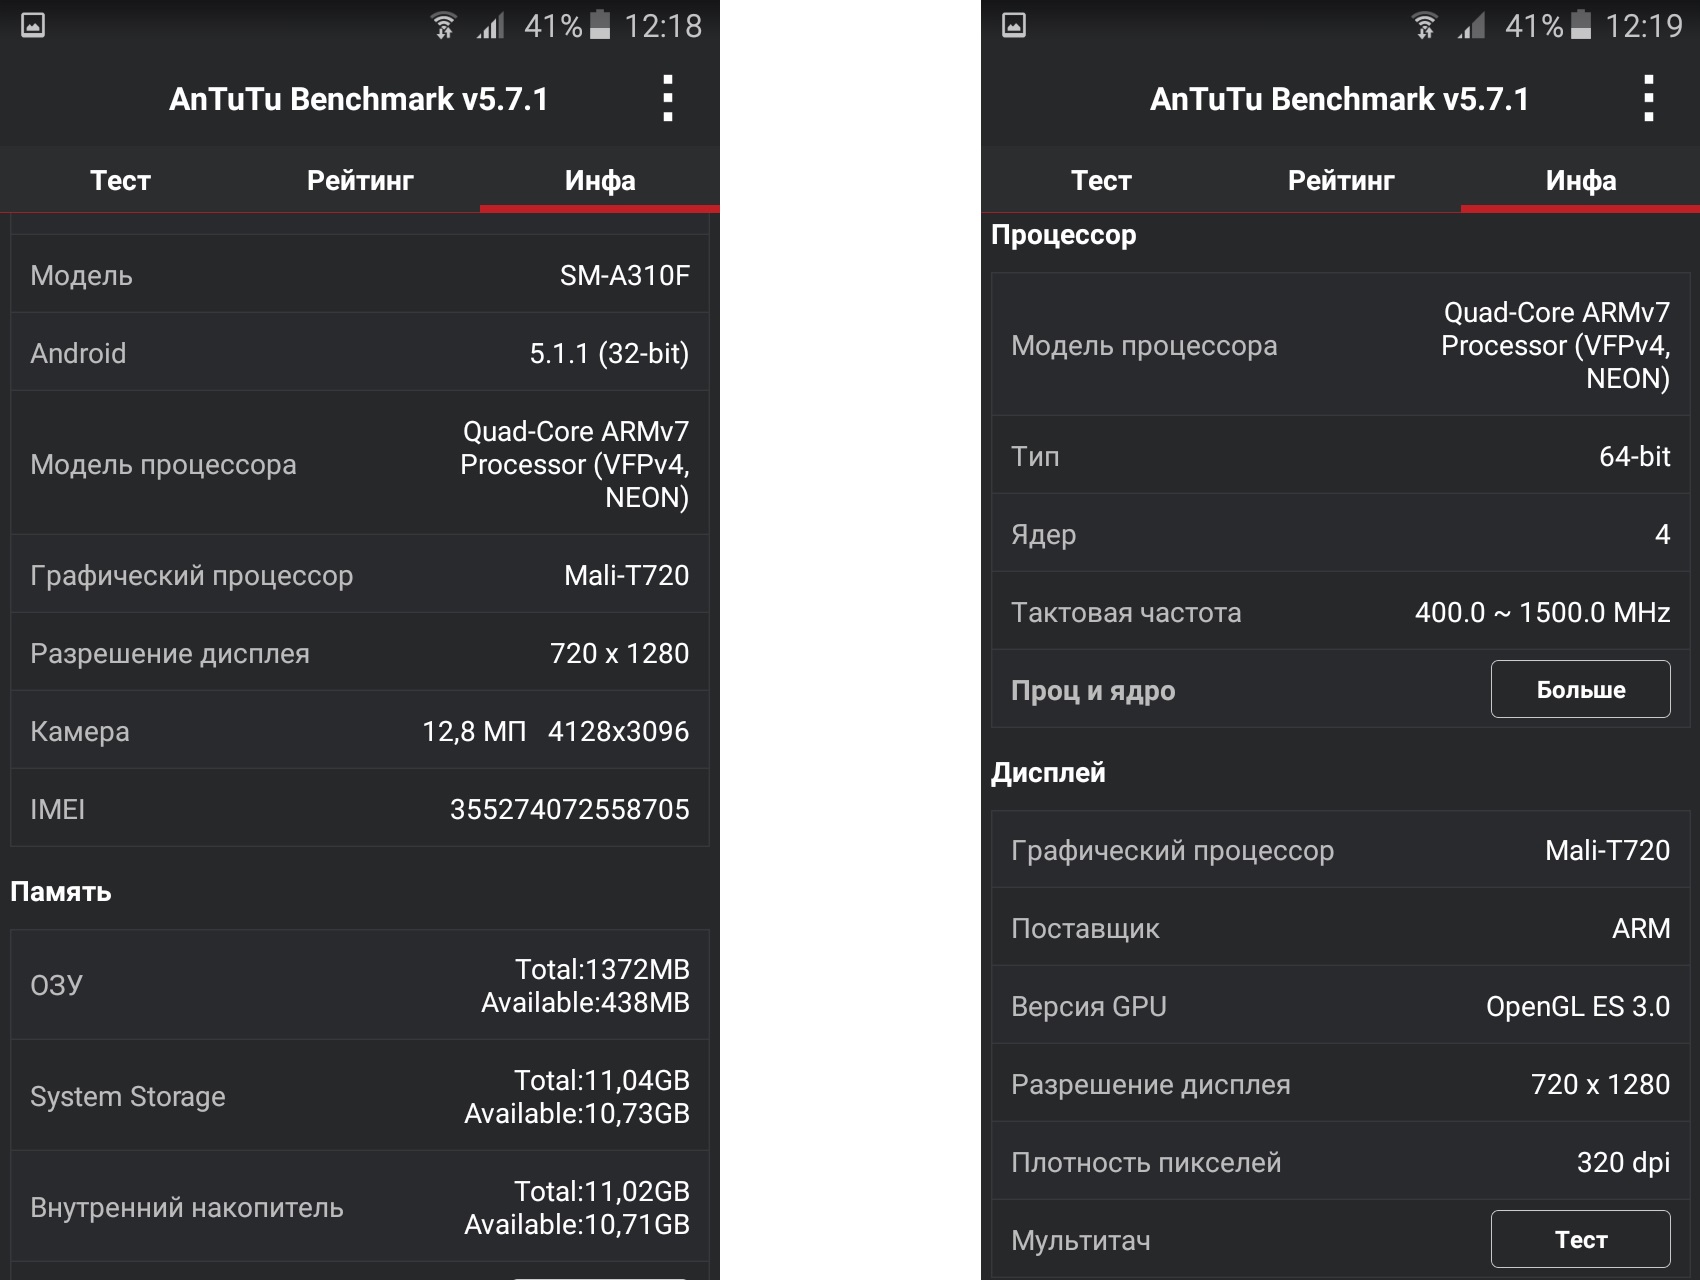Select the Версия GPU row
This screenshot has height=1280, width=1700.
(1341, 1006)
